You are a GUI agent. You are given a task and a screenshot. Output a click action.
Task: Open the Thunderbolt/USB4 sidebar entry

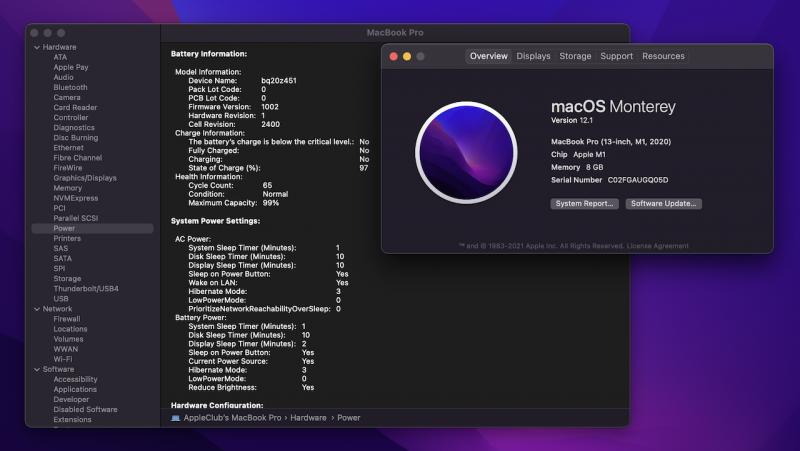86,288
